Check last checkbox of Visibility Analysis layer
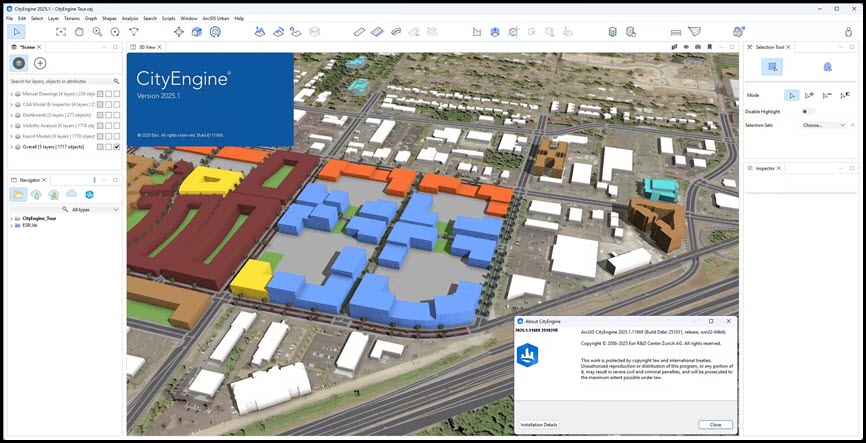Viewport: 866px width, 443px height. point(117,125)
